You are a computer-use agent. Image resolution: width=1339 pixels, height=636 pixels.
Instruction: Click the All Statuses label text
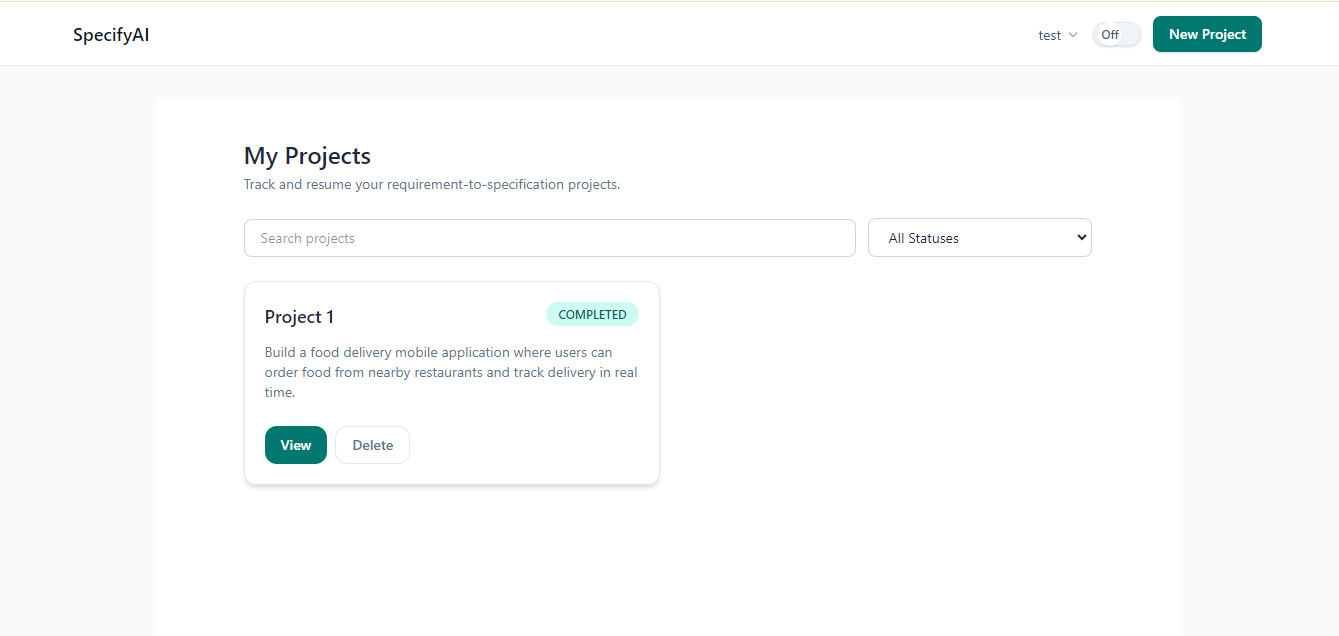click(924, 238)
